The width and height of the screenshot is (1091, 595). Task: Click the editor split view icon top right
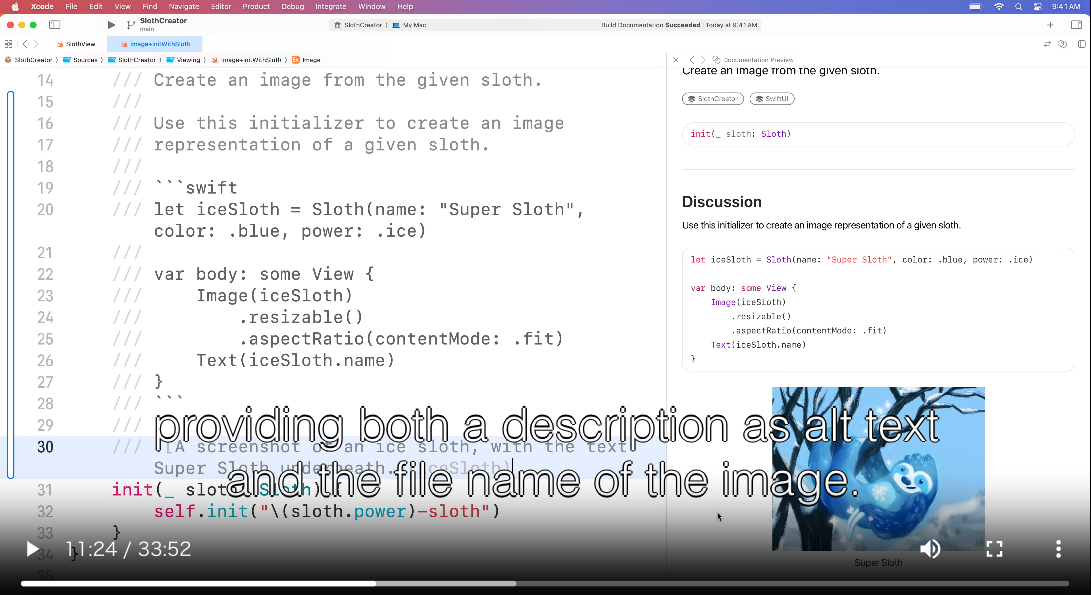(1082, 44)
